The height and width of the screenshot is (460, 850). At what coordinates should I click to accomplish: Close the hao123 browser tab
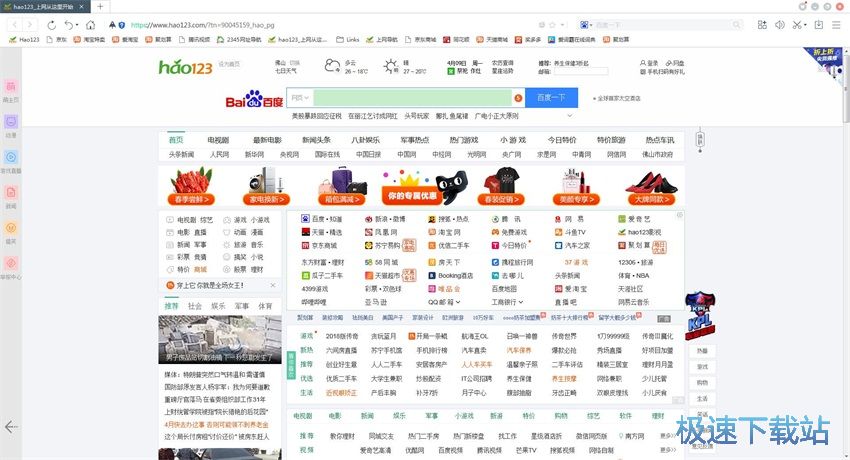(x=82, y=7)
